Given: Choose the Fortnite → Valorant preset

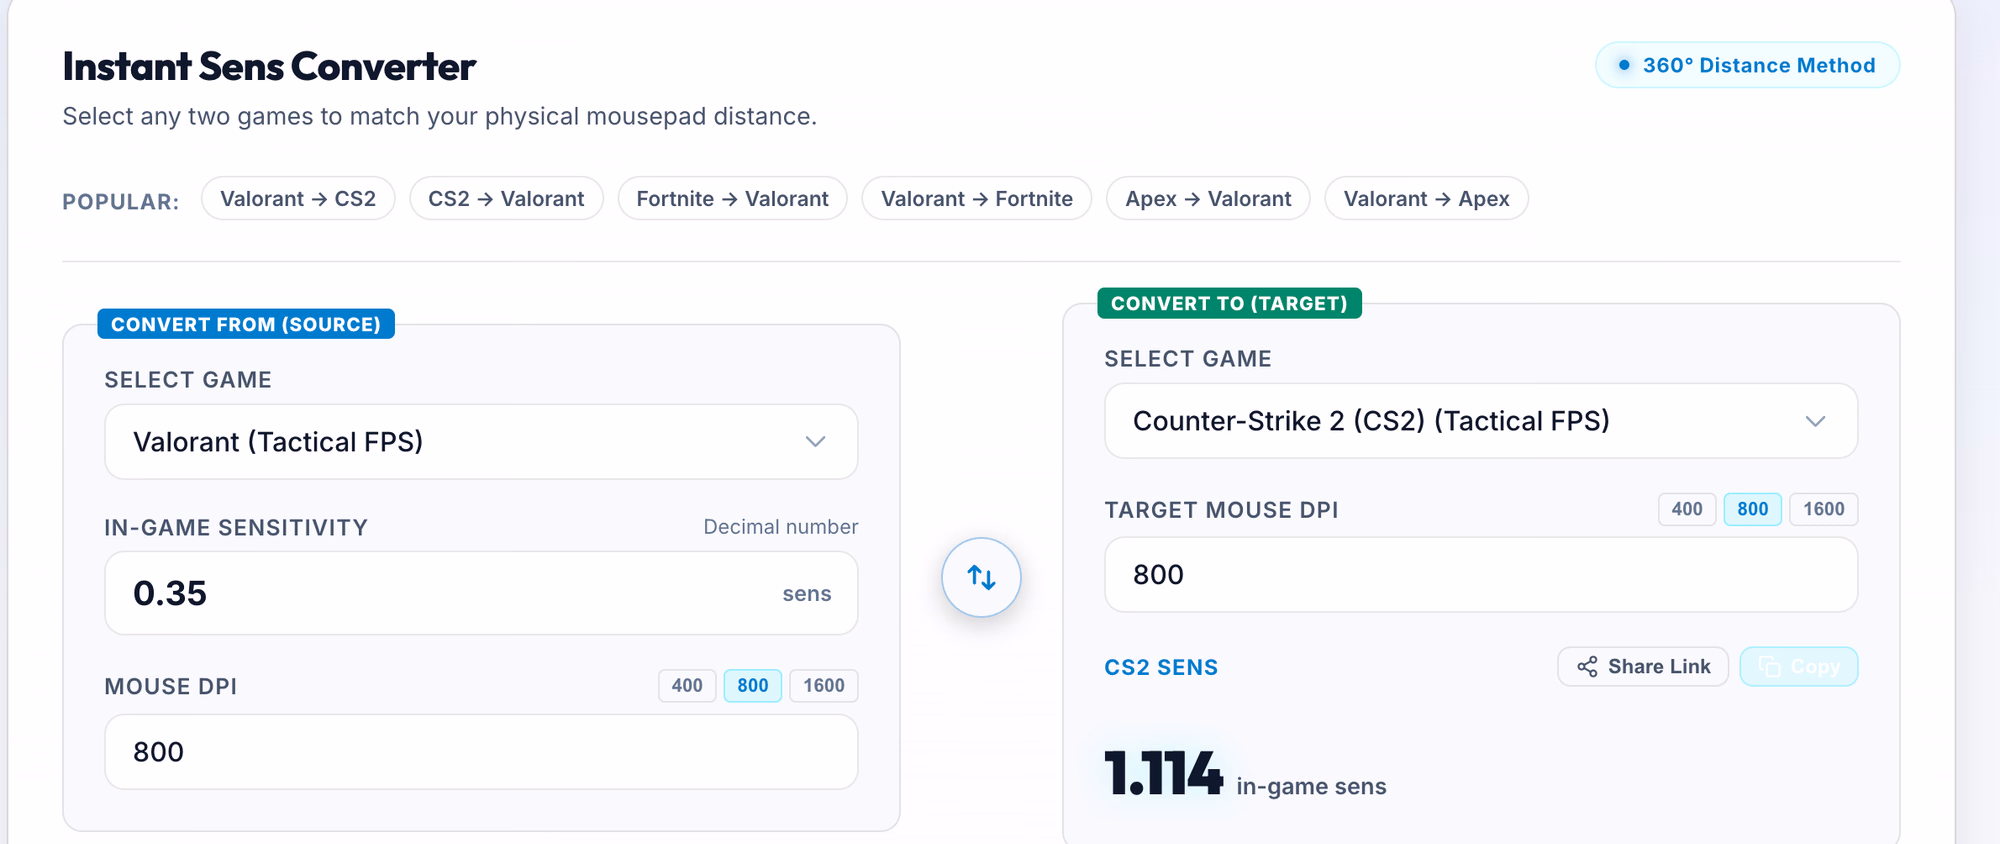Looking at the screenshot, I should (733, 199).
